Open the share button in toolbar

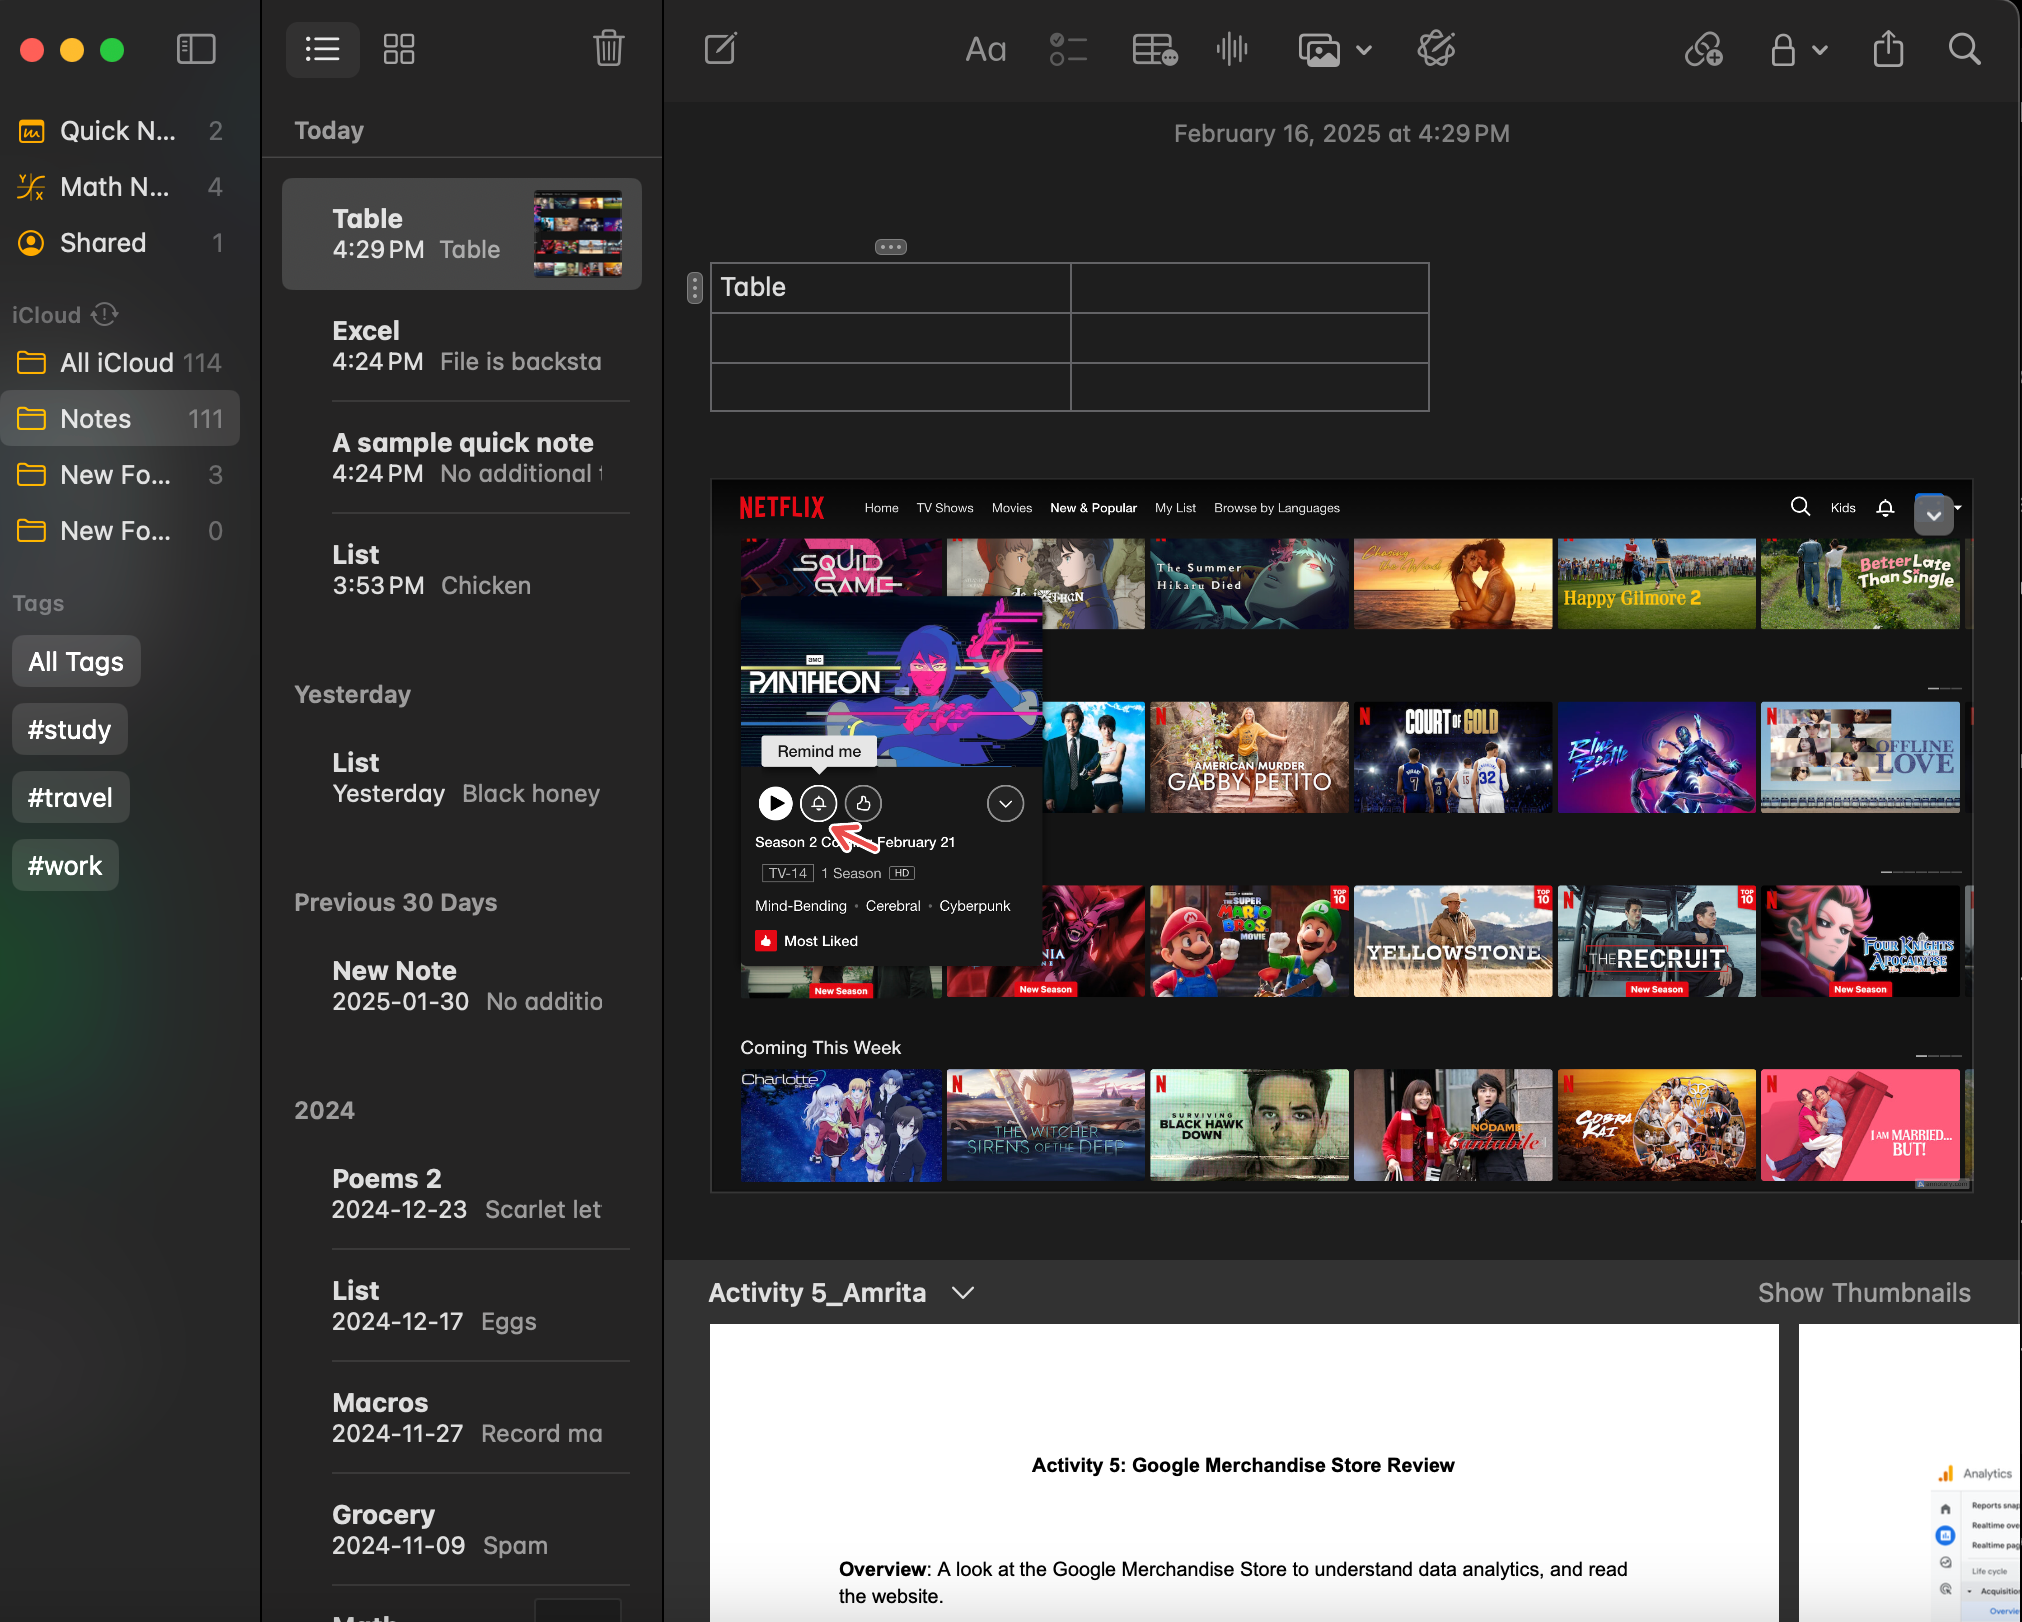pos(1887,48)
